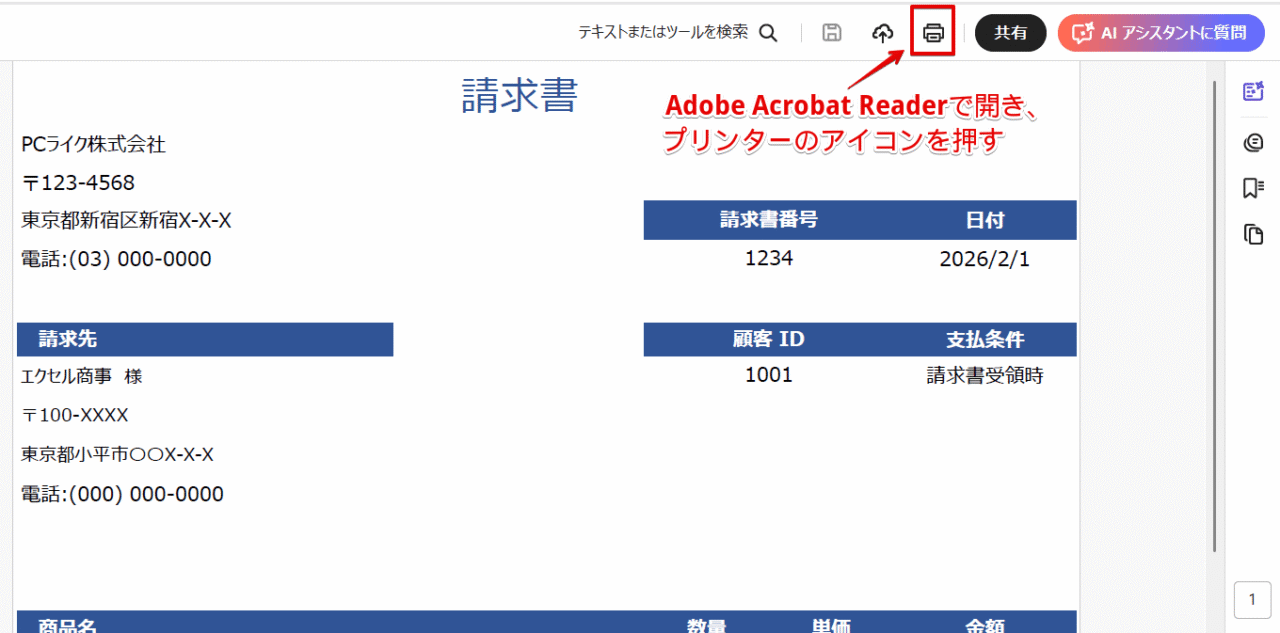This screenshot has height=633, width=1280.
Task: Click the search magnifier icon
Action: point(768,31)
